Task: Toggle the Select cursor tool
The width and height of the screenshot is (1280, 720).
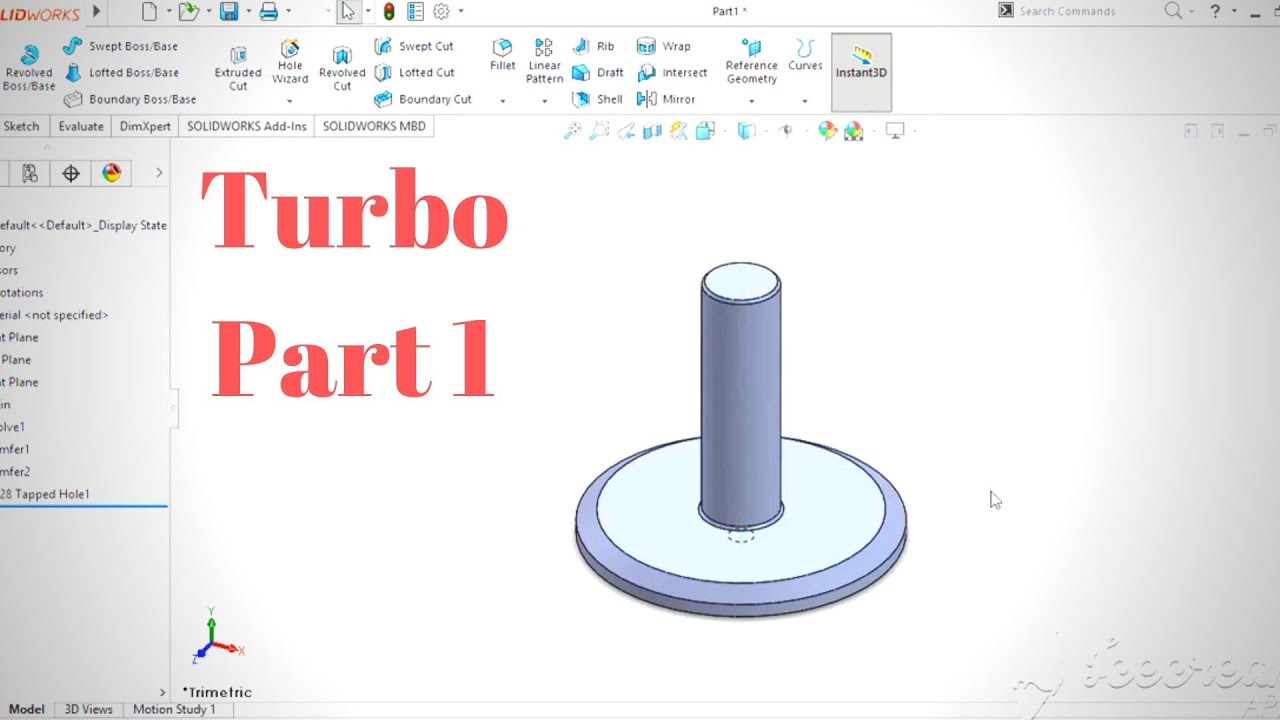Action: [x=348, y=12]
